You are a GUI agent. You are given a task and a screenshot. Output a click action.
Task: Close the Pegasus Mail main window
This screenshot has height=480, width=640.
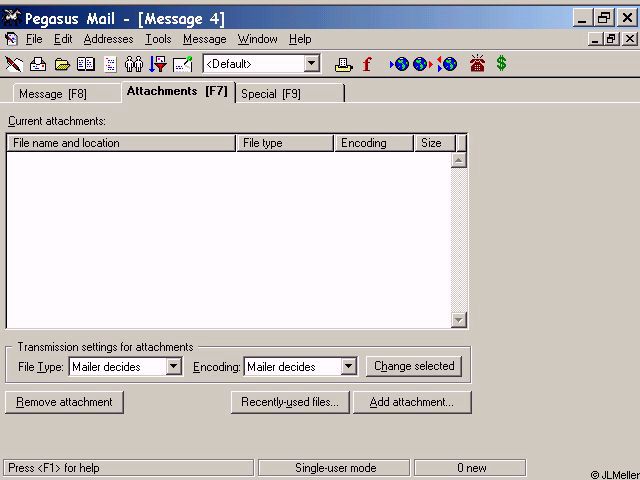click(627, 18)
